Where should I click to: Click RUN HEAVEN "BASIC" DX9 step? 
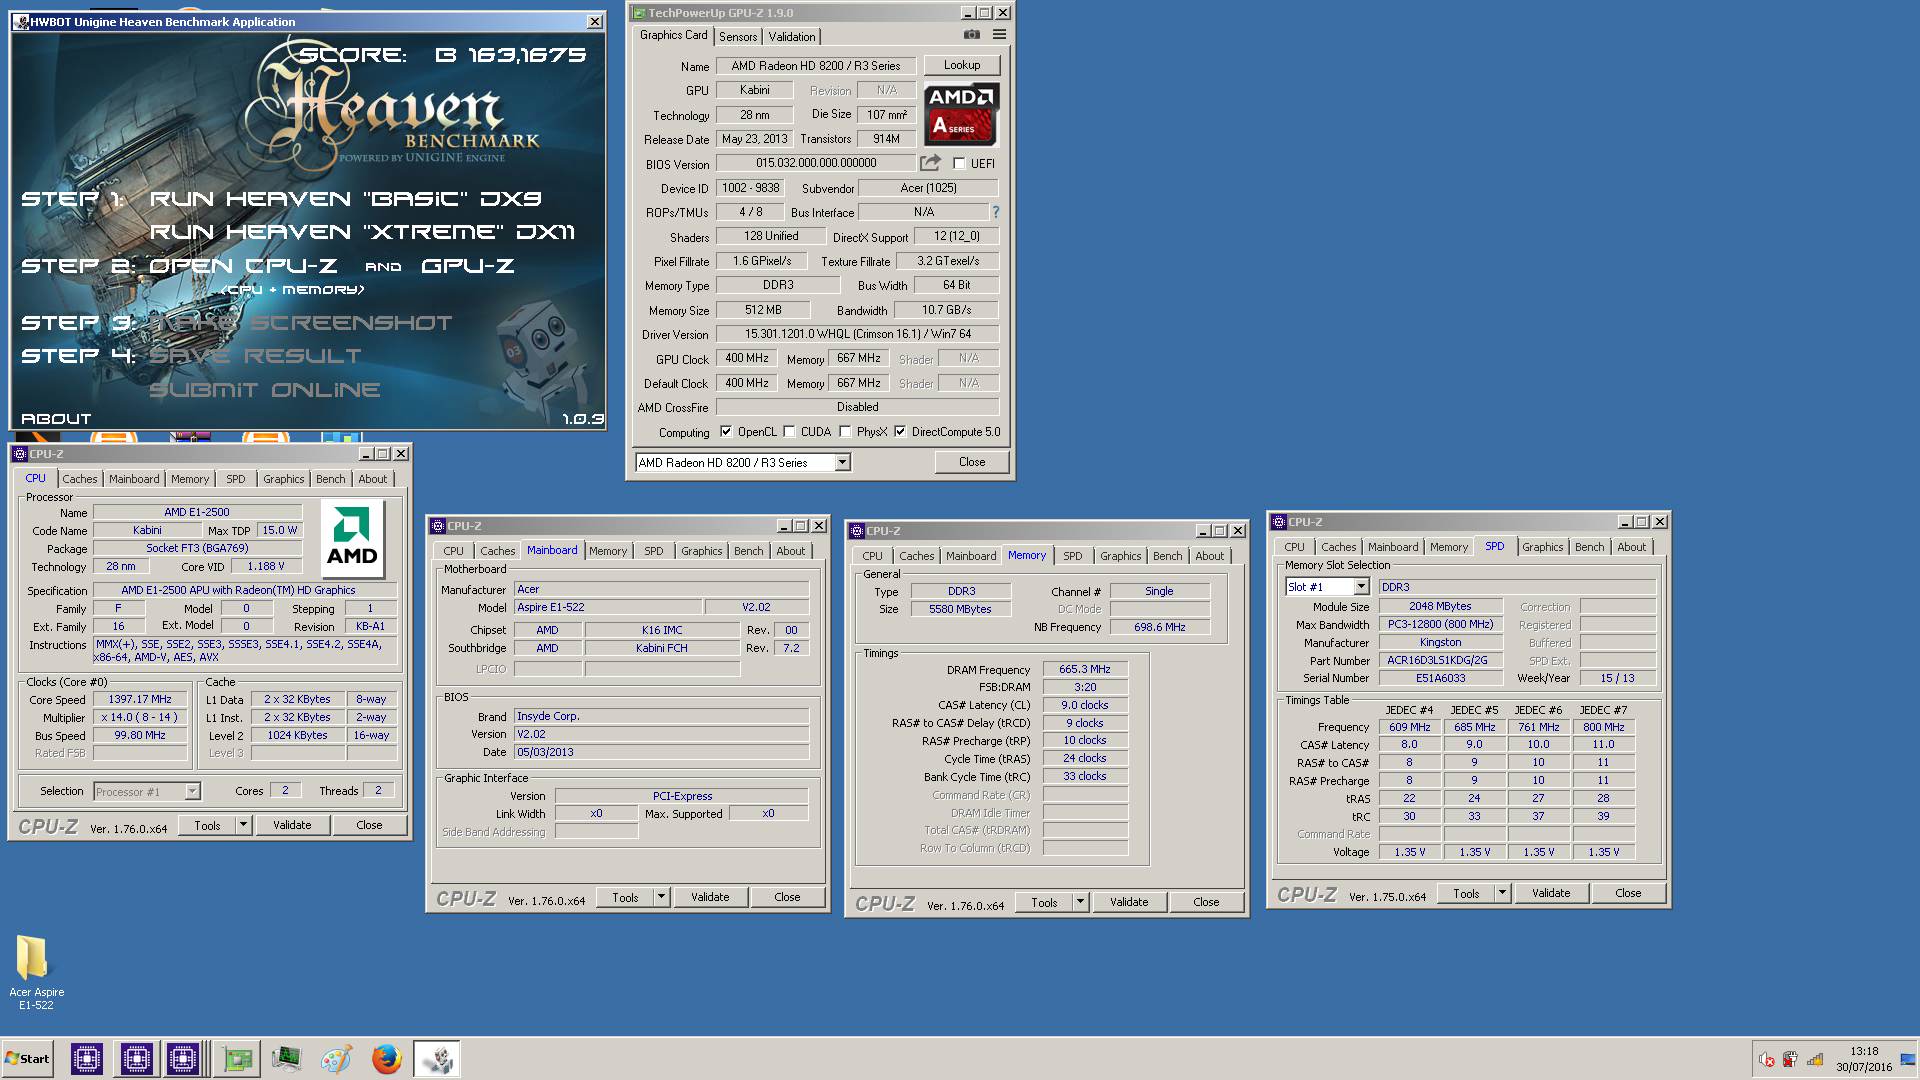point(346,199)
